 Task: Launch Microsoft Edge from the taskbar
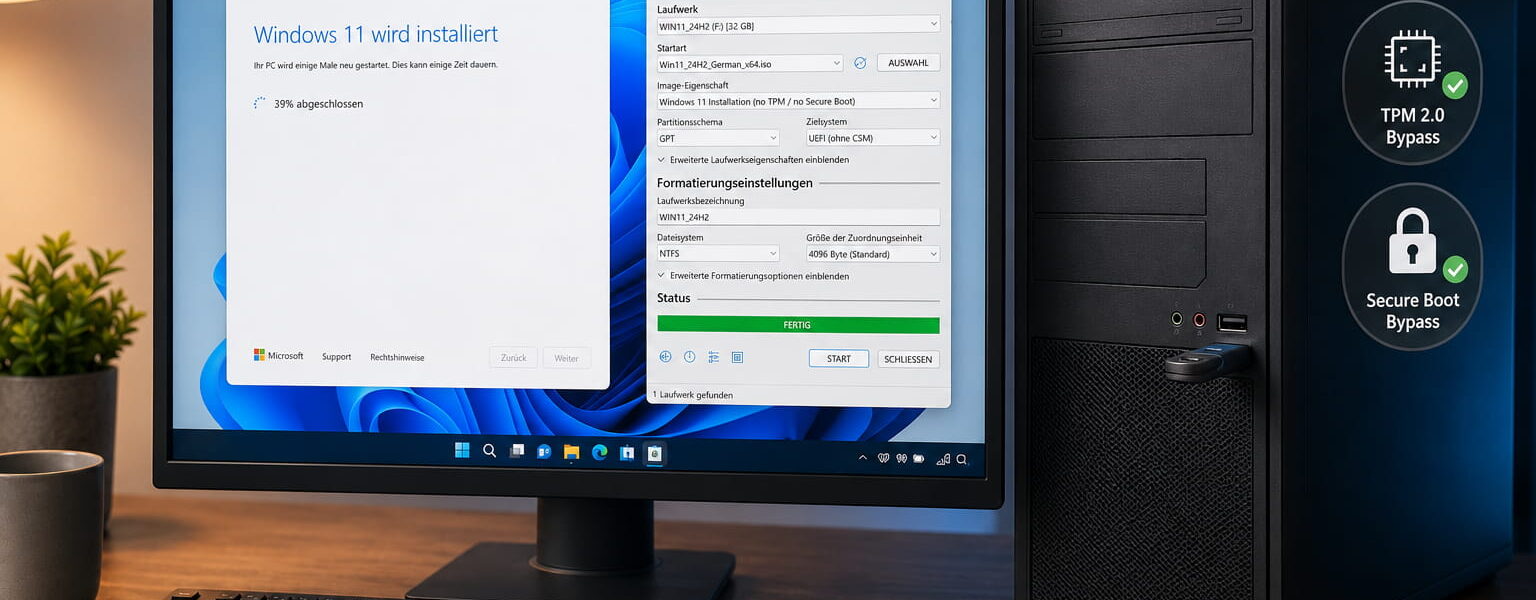(599, 452)
